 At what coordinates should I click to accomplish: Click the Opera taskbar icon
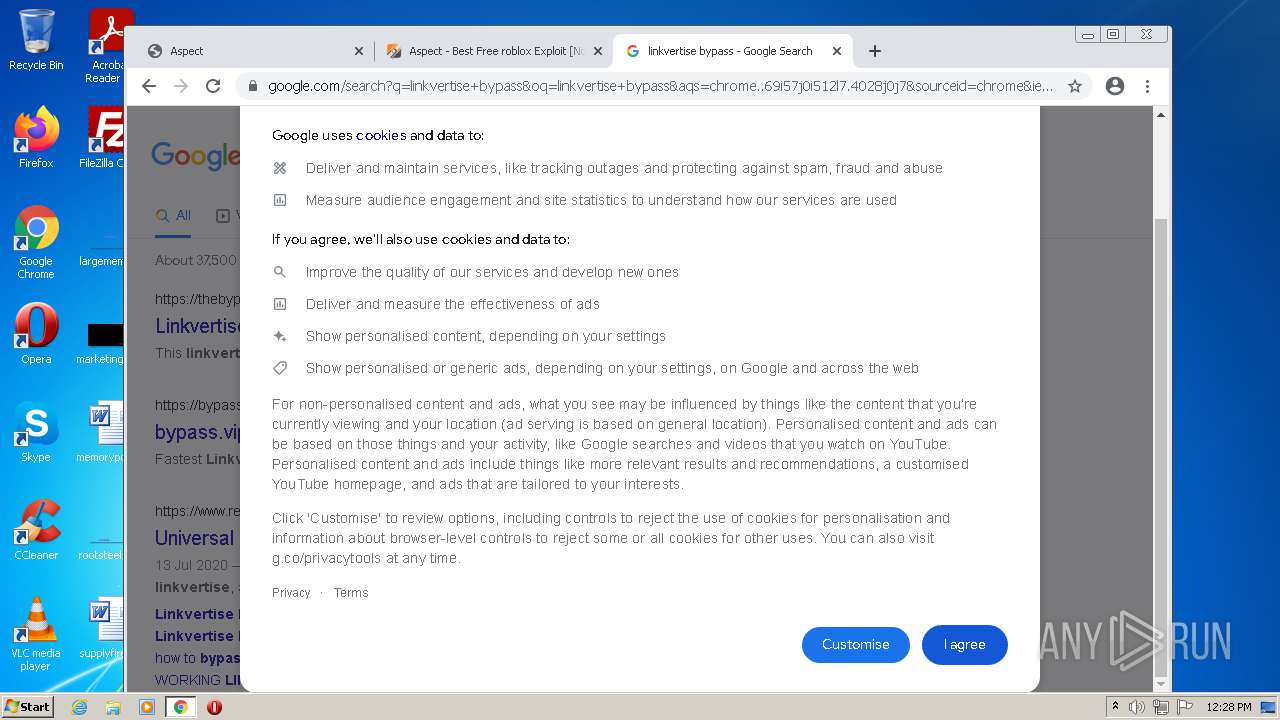click(x=214, y=707)
